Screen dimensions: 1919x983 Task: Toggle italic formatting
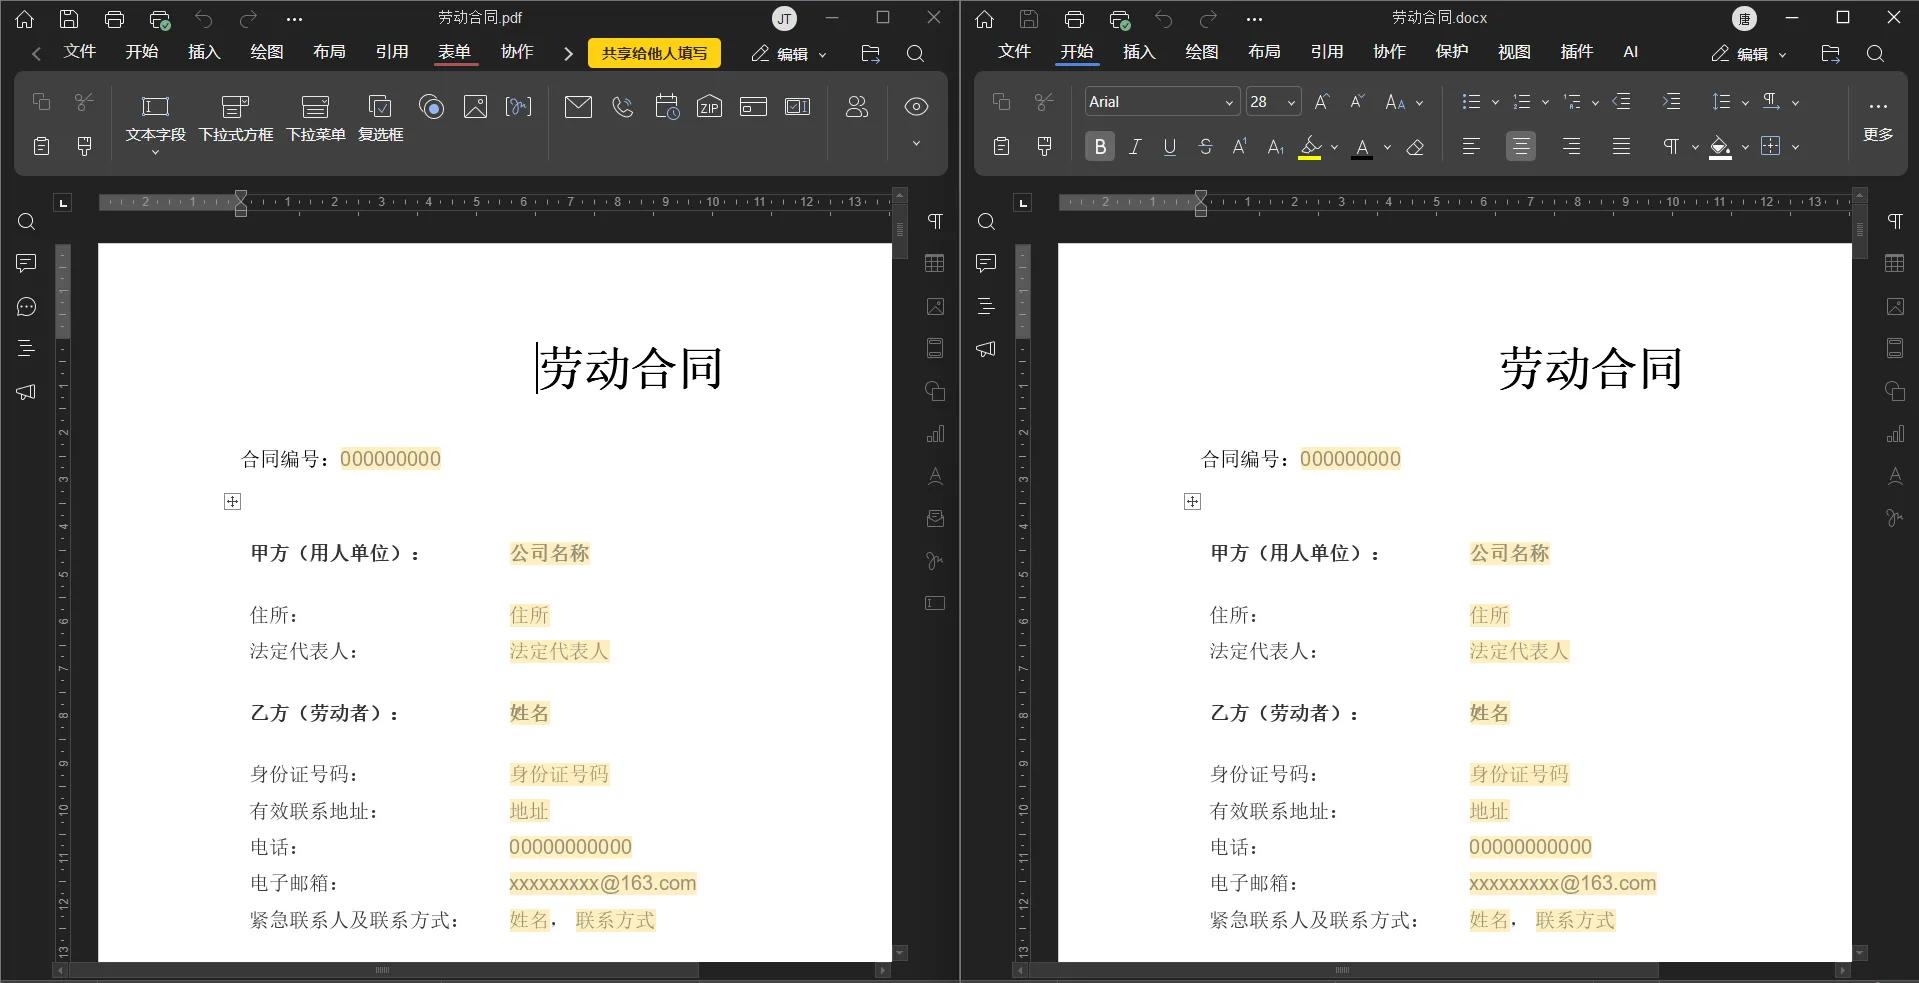pos(1134,146)
